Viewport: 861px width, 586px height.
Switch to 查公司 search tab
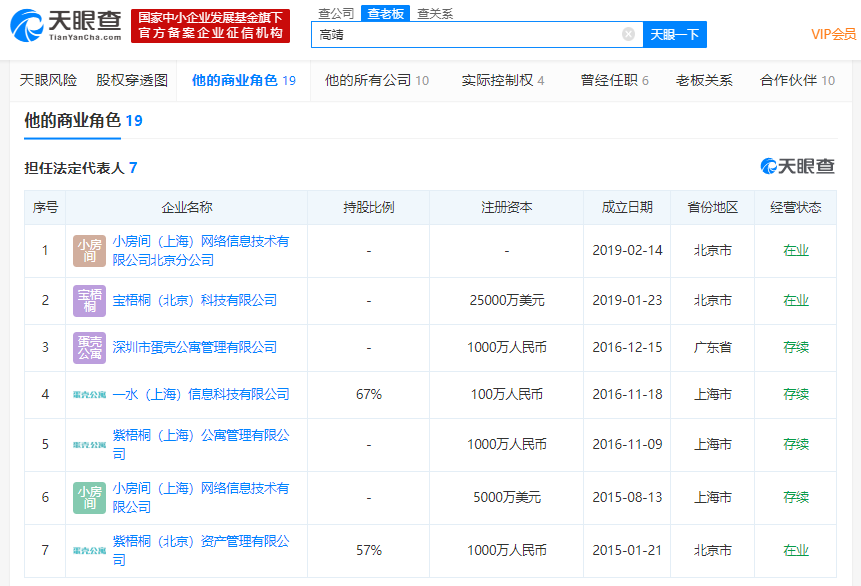point(335,13)
